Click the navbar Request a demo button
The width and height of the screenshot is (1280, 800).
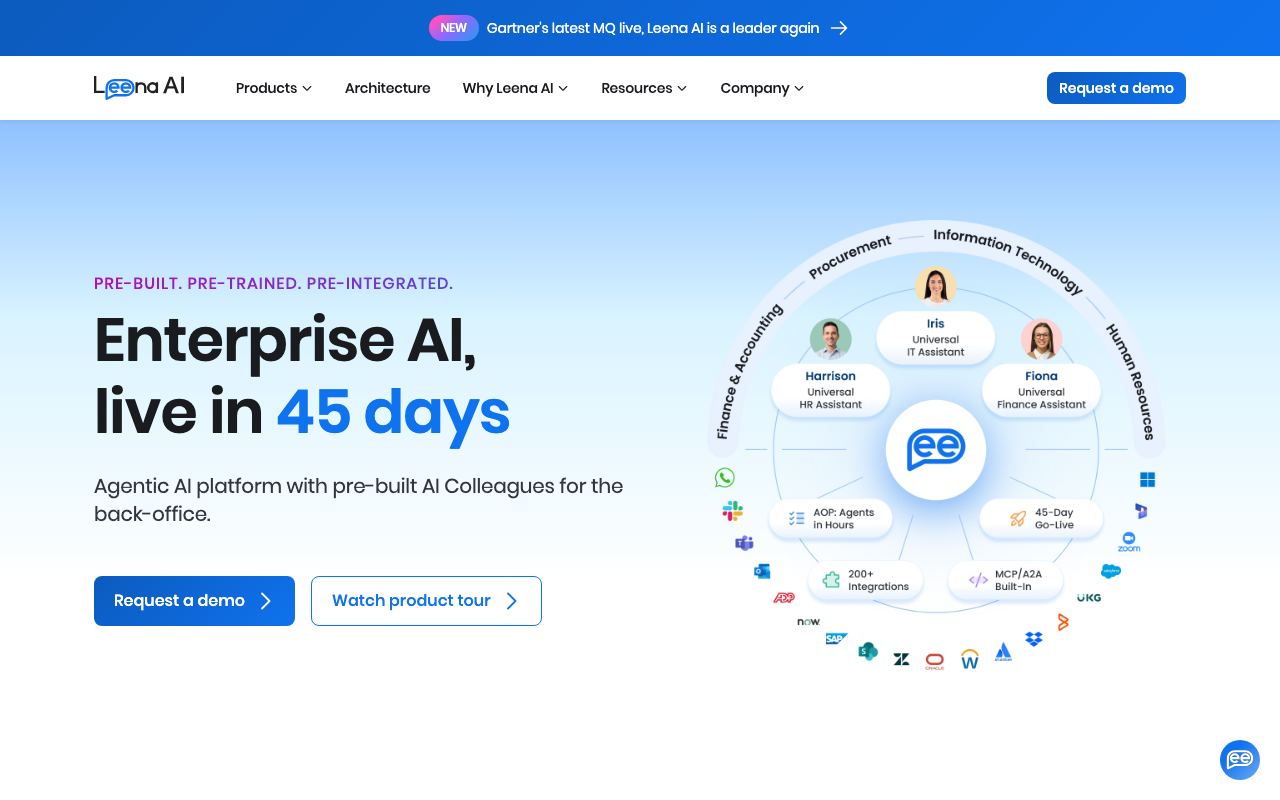pyautogui.click(x=1116, y=88)
